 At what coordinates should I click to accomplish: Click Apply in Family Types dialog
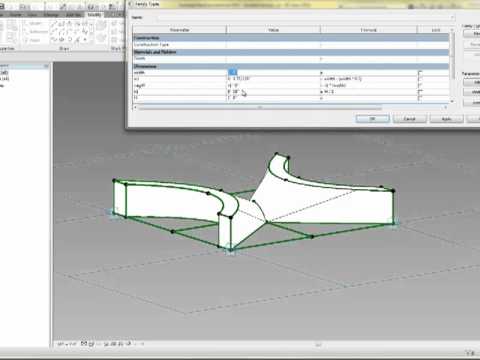447,119
